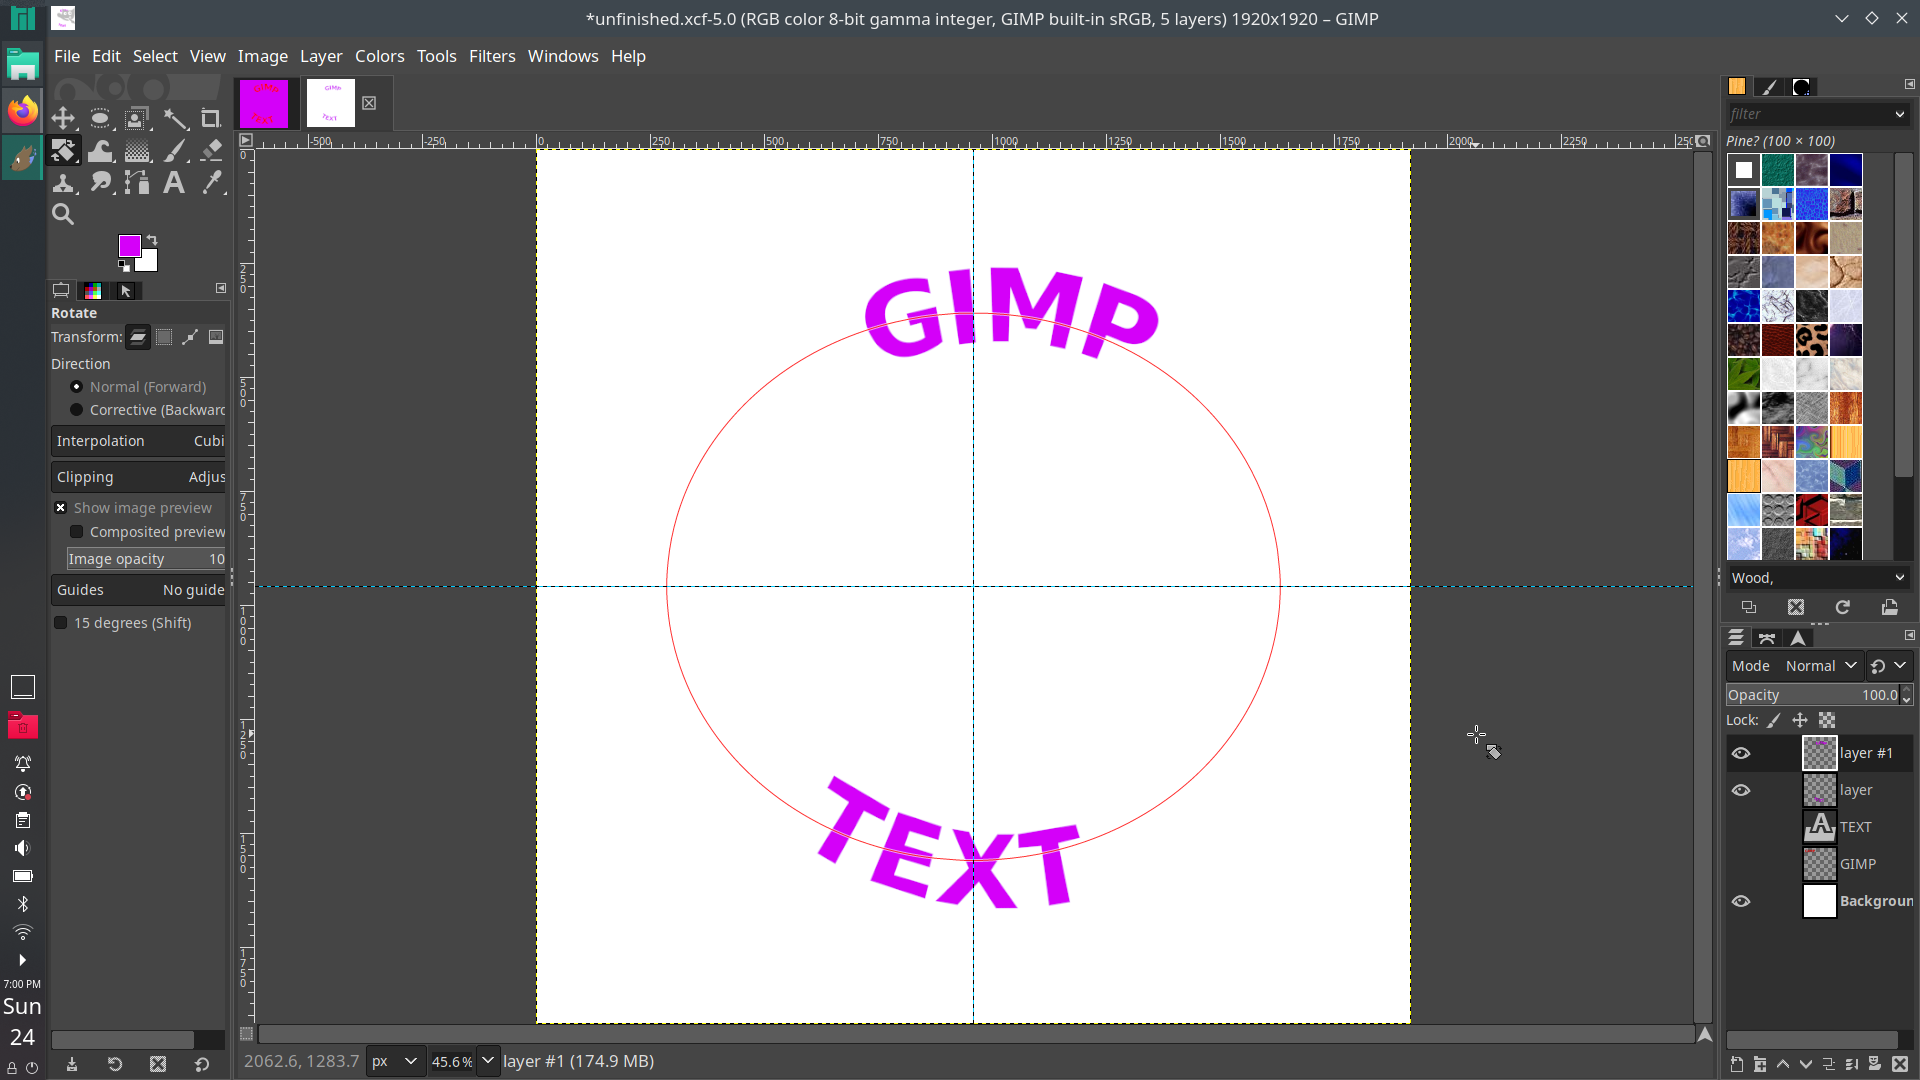This screenshot has width=1920, height=1080.
Task: Open the Guides dropdown
Action: [139, 590]
